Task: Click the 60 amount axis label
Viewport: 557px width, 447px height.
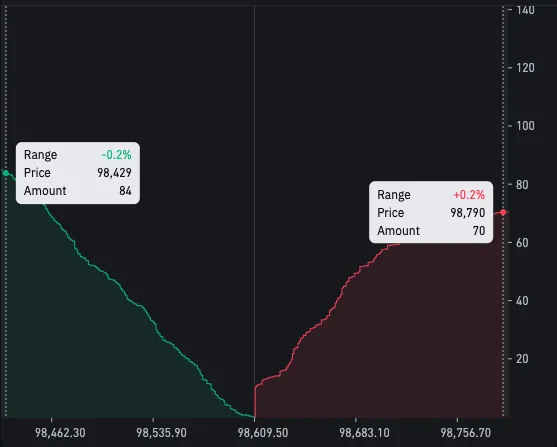Action: coord(522,243)
